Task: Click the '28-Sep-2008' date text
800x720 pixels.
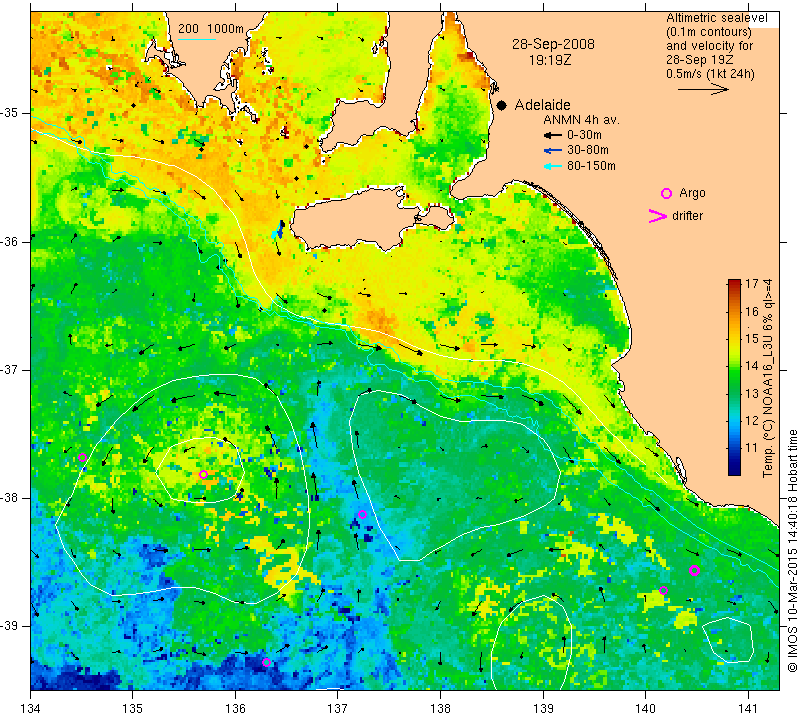Action: [x=553, y=44]
